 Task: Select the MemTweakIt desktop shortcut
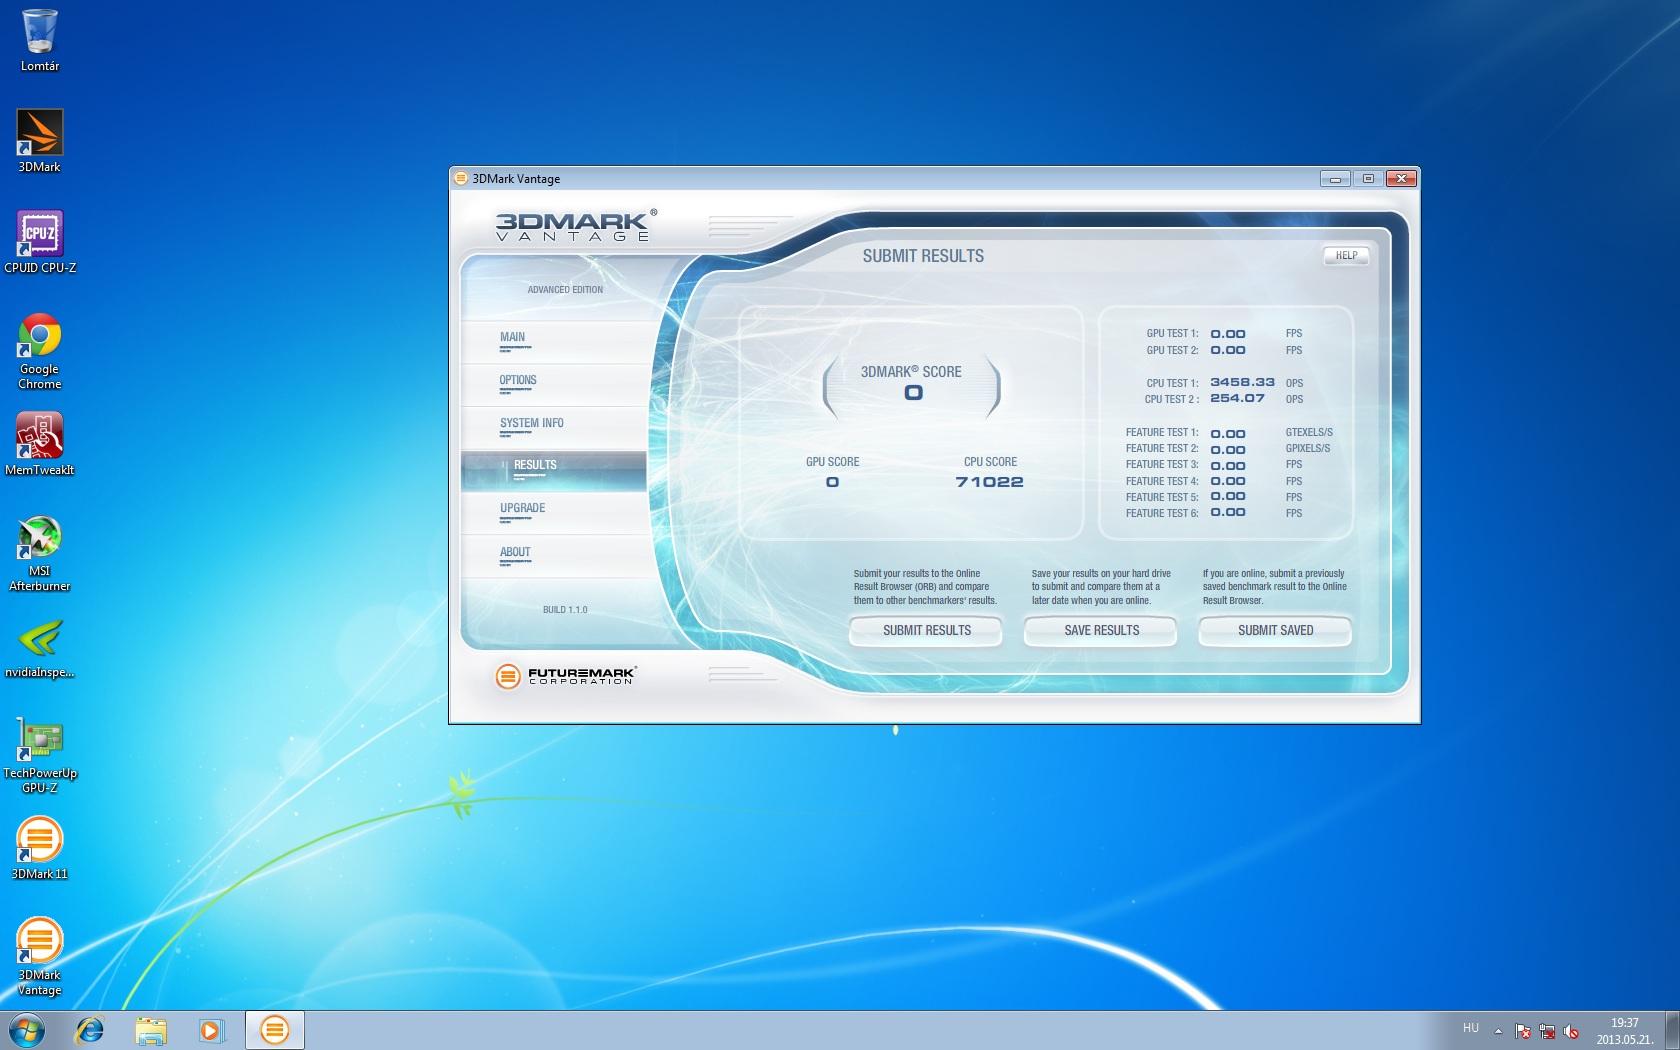click(x=40, y=444)
